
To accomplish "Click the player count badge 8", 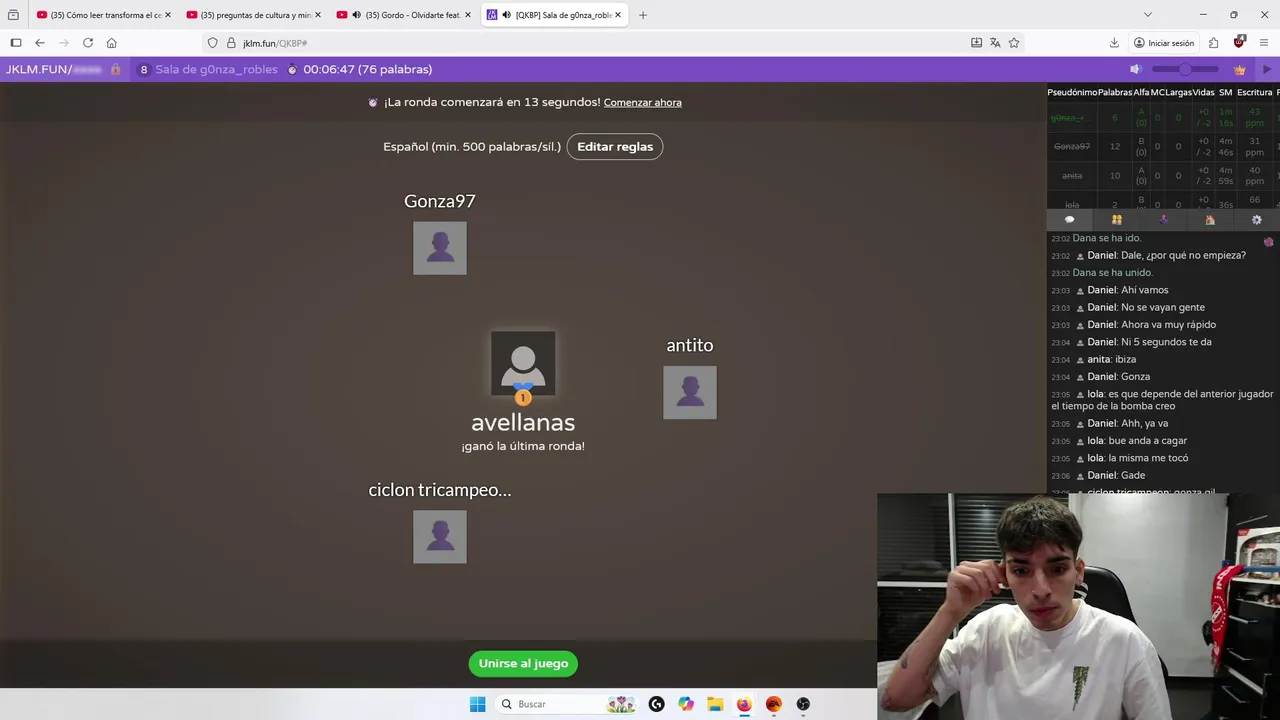I will click(x=144, y=70).
